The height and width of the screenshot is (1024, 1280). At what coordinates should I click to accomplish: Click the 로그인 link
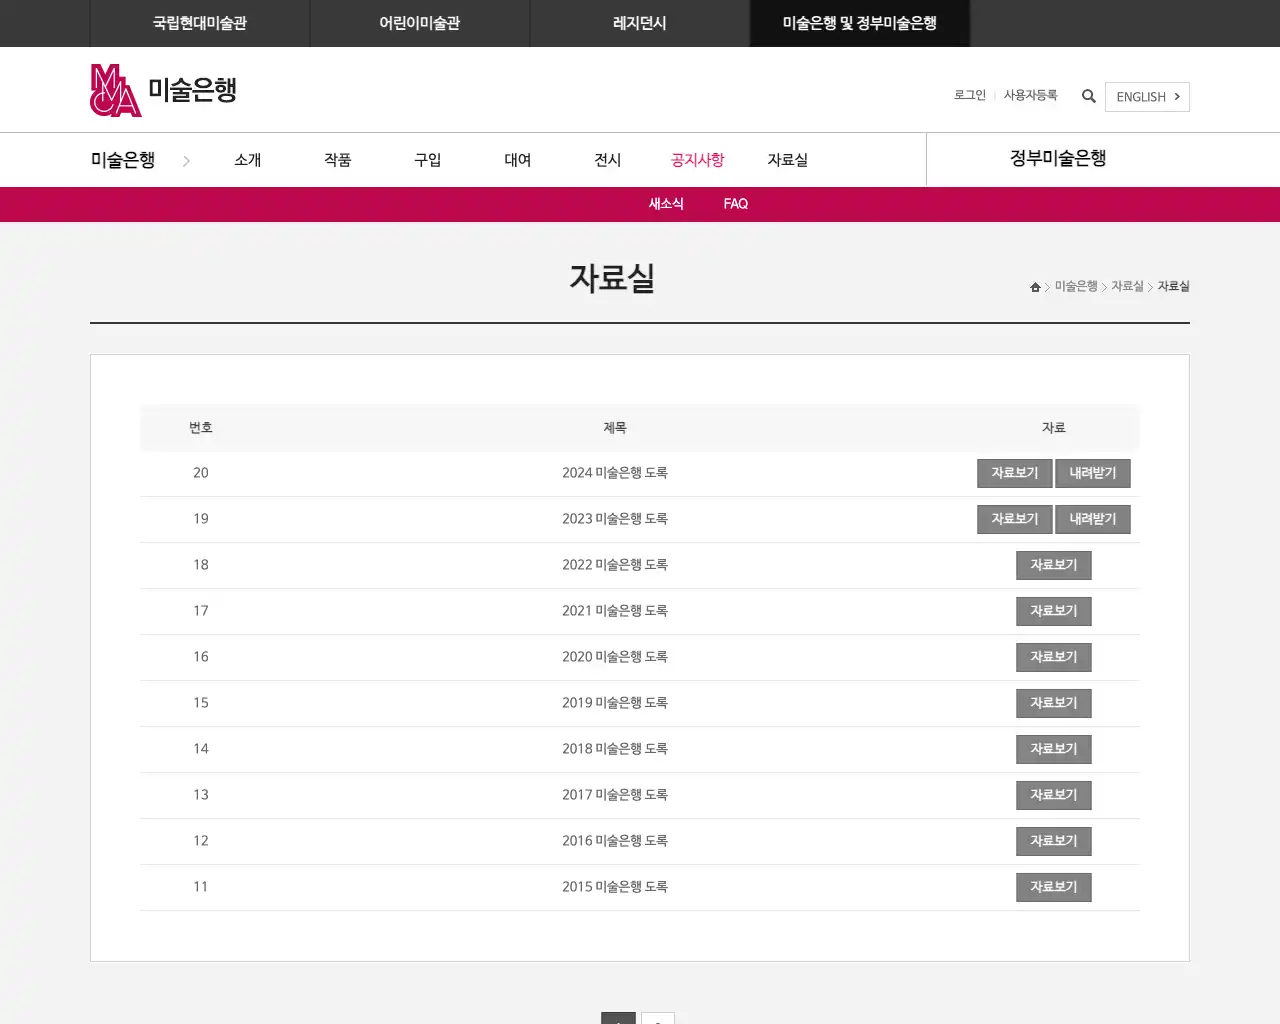click(970, 95)
